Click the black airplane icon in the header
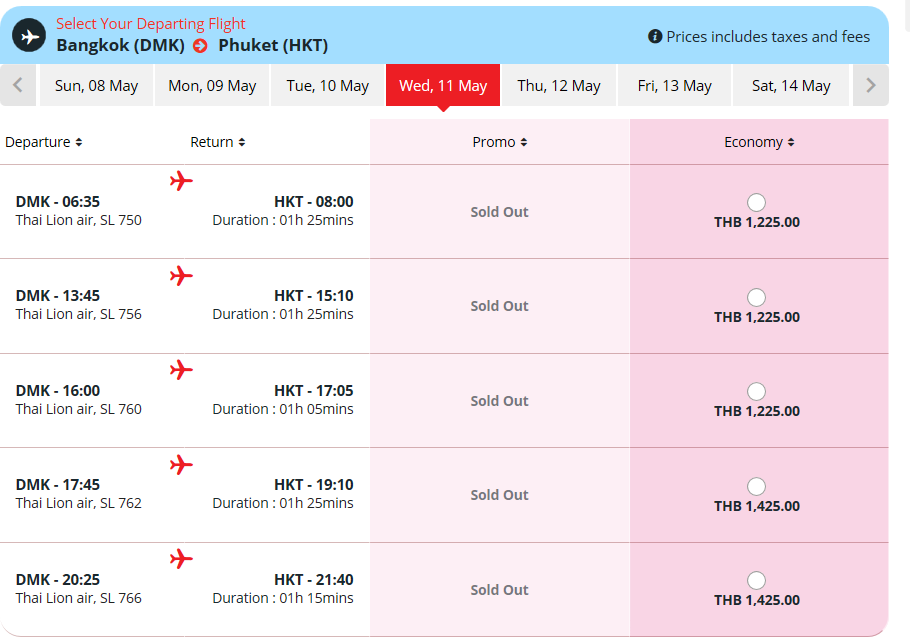910x640 pixels. click(29, 35)
